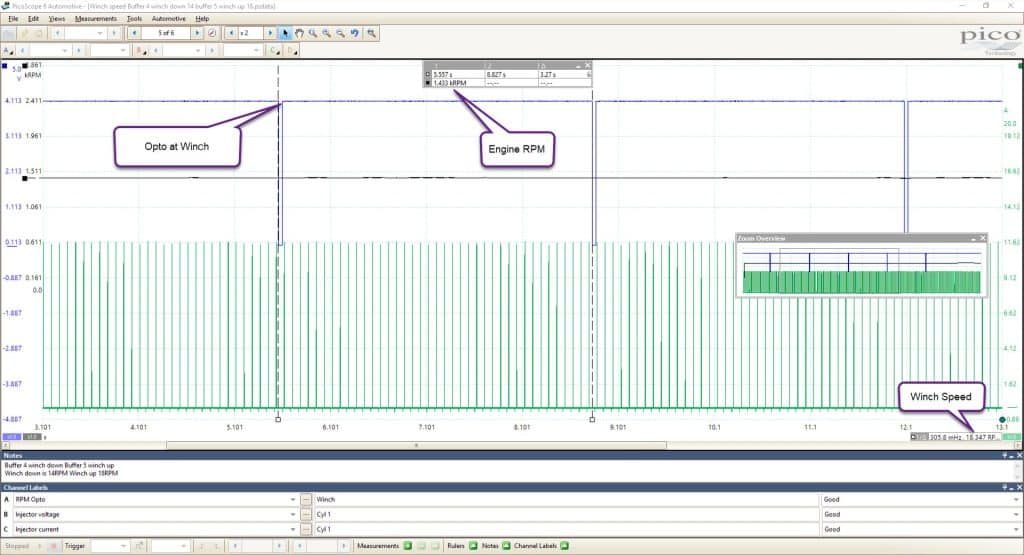This screenshot has height=555, width=1024.
Task: Open the Help menu
Action: [202, 19]
